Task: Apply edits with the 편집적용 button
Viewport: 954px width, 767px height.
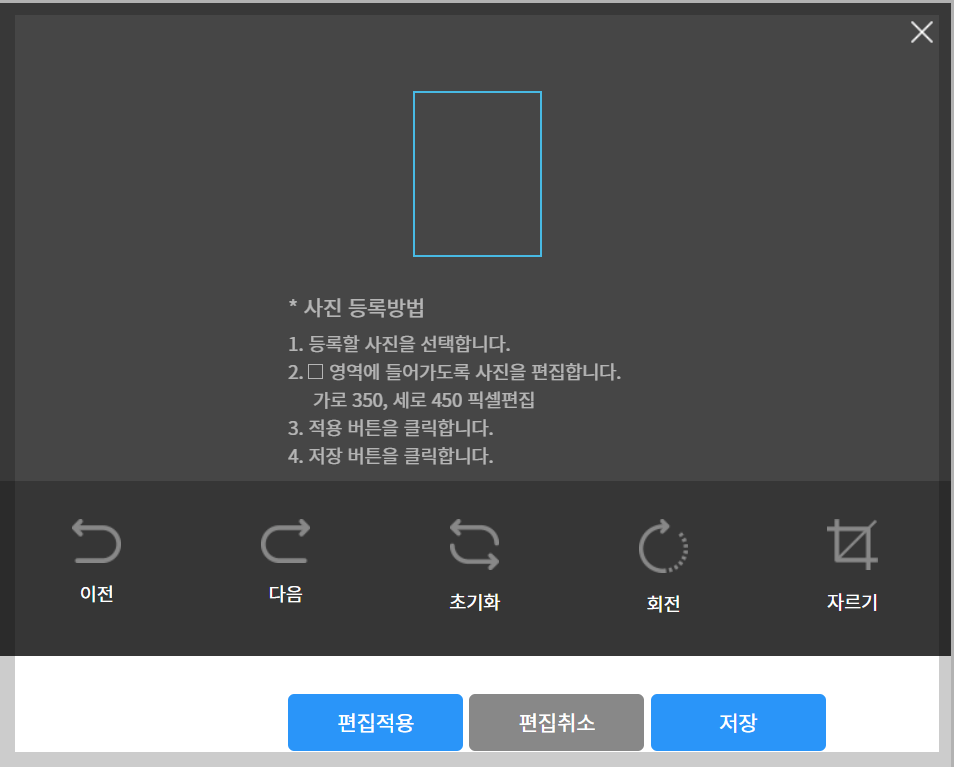Action: coord(375,722)
